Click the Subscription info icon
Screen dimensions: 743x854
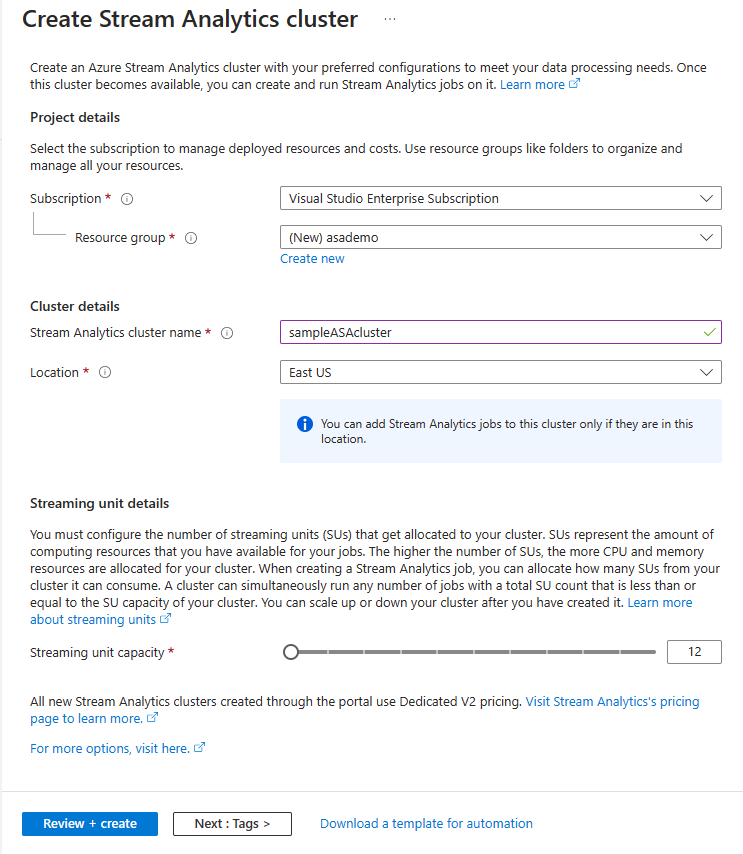tap(127, 198)
